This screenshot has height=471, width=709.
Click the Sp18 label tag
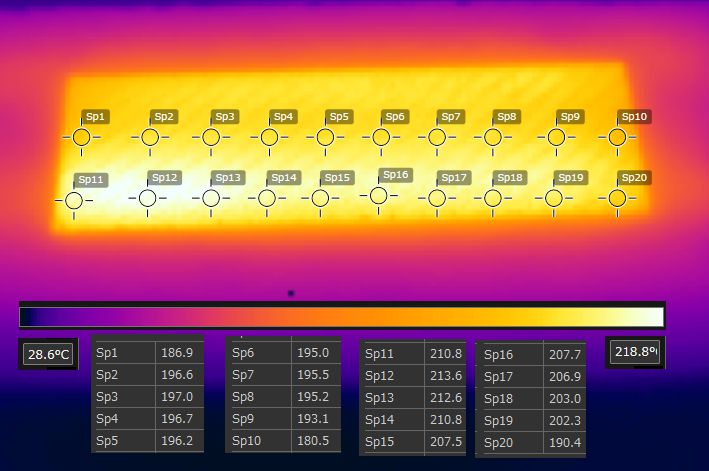pyautogui.click(x=509, y=178)
